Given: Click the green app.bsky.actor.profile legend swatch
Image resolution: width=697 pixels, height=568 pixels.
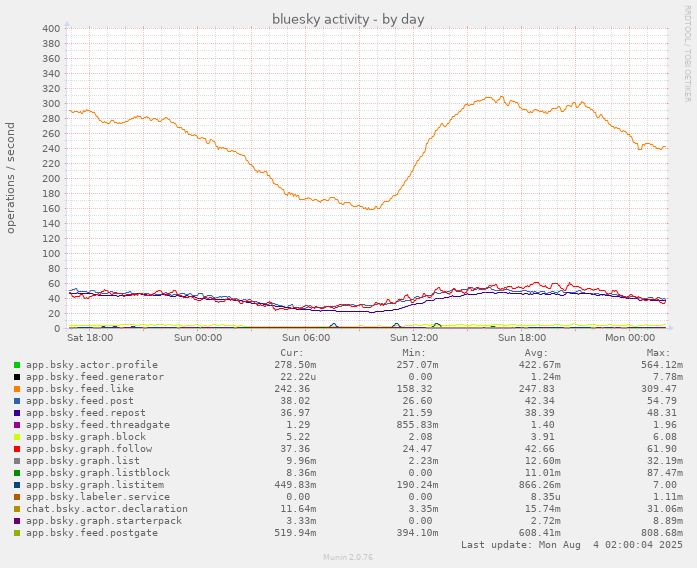Looking at the screenshot, I should 17,365.
